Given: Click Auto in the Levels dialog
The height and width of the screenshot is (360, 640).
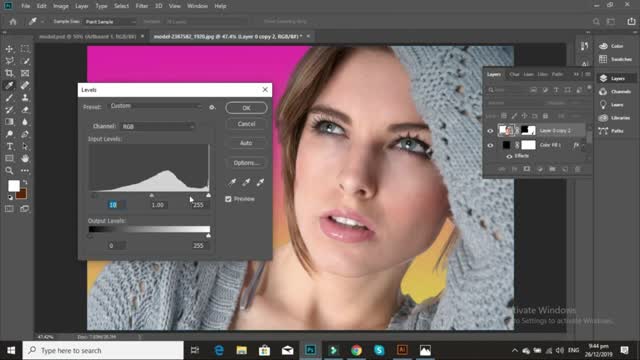Looking at the screenshot, I should point(247,143).
